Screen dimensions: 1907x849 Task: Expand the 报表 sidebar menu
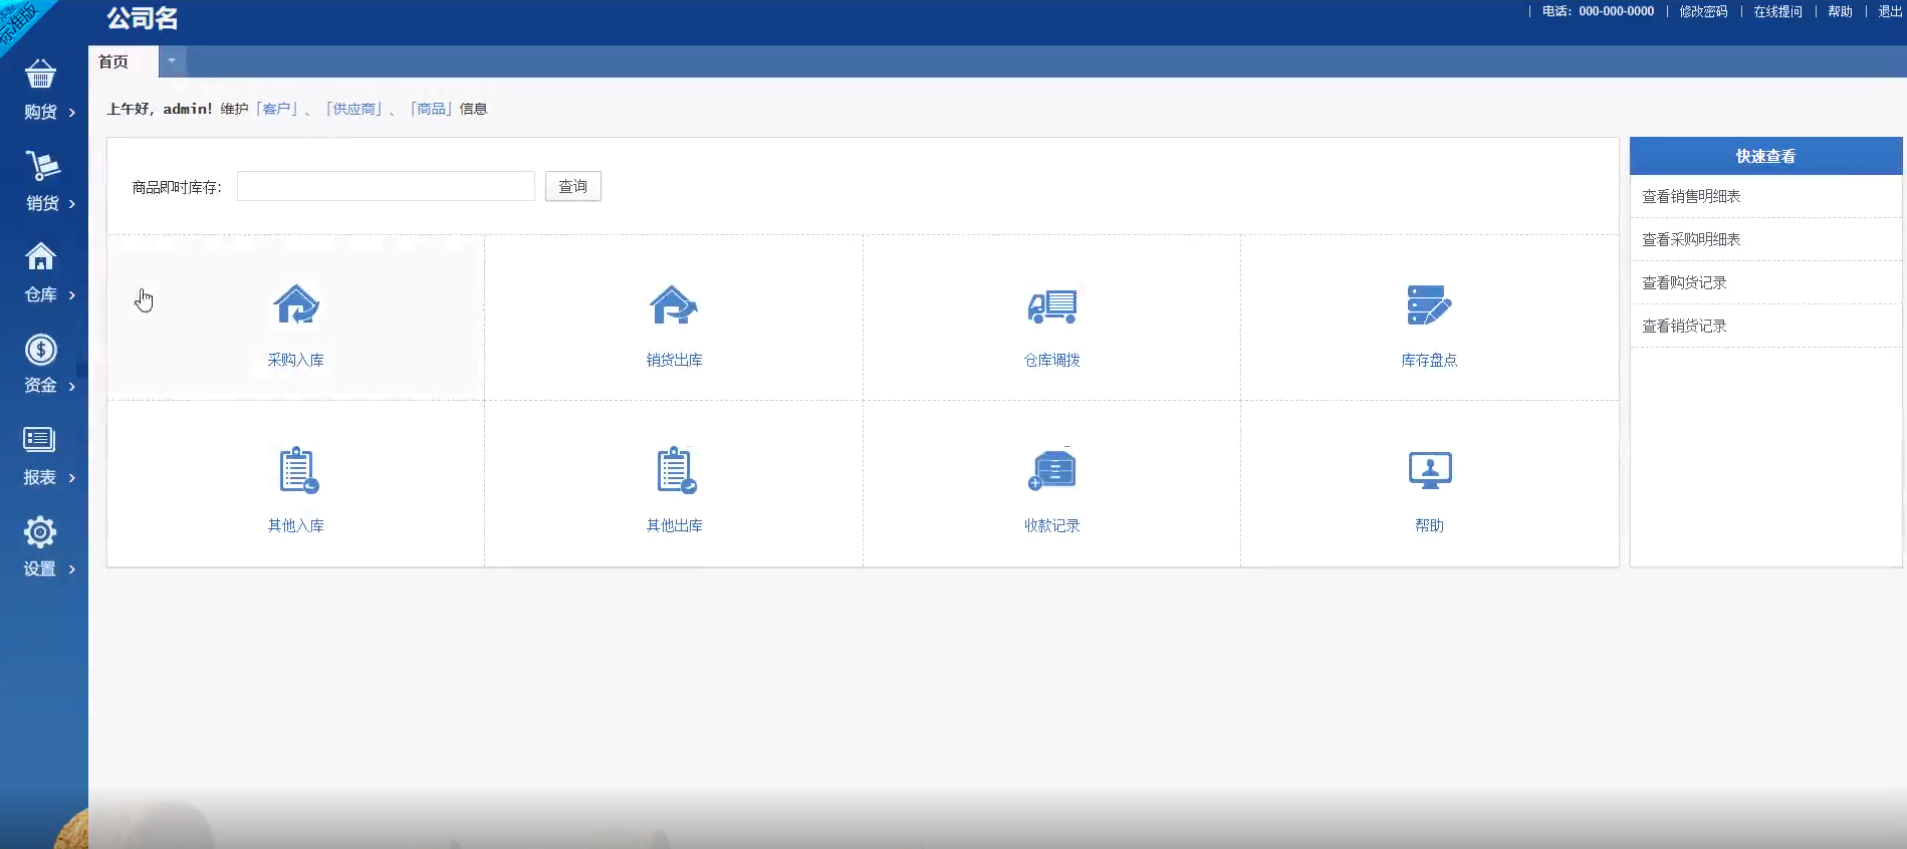click(x=42, y=455)
